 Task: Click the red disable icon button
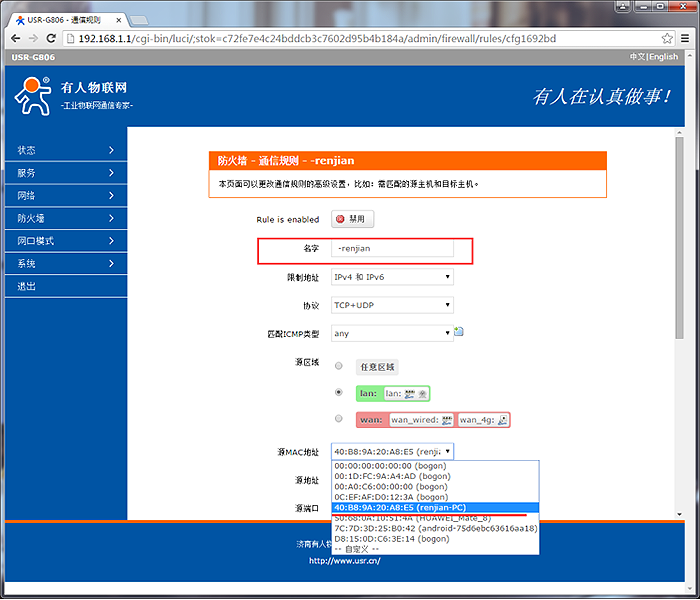(353, 219)
